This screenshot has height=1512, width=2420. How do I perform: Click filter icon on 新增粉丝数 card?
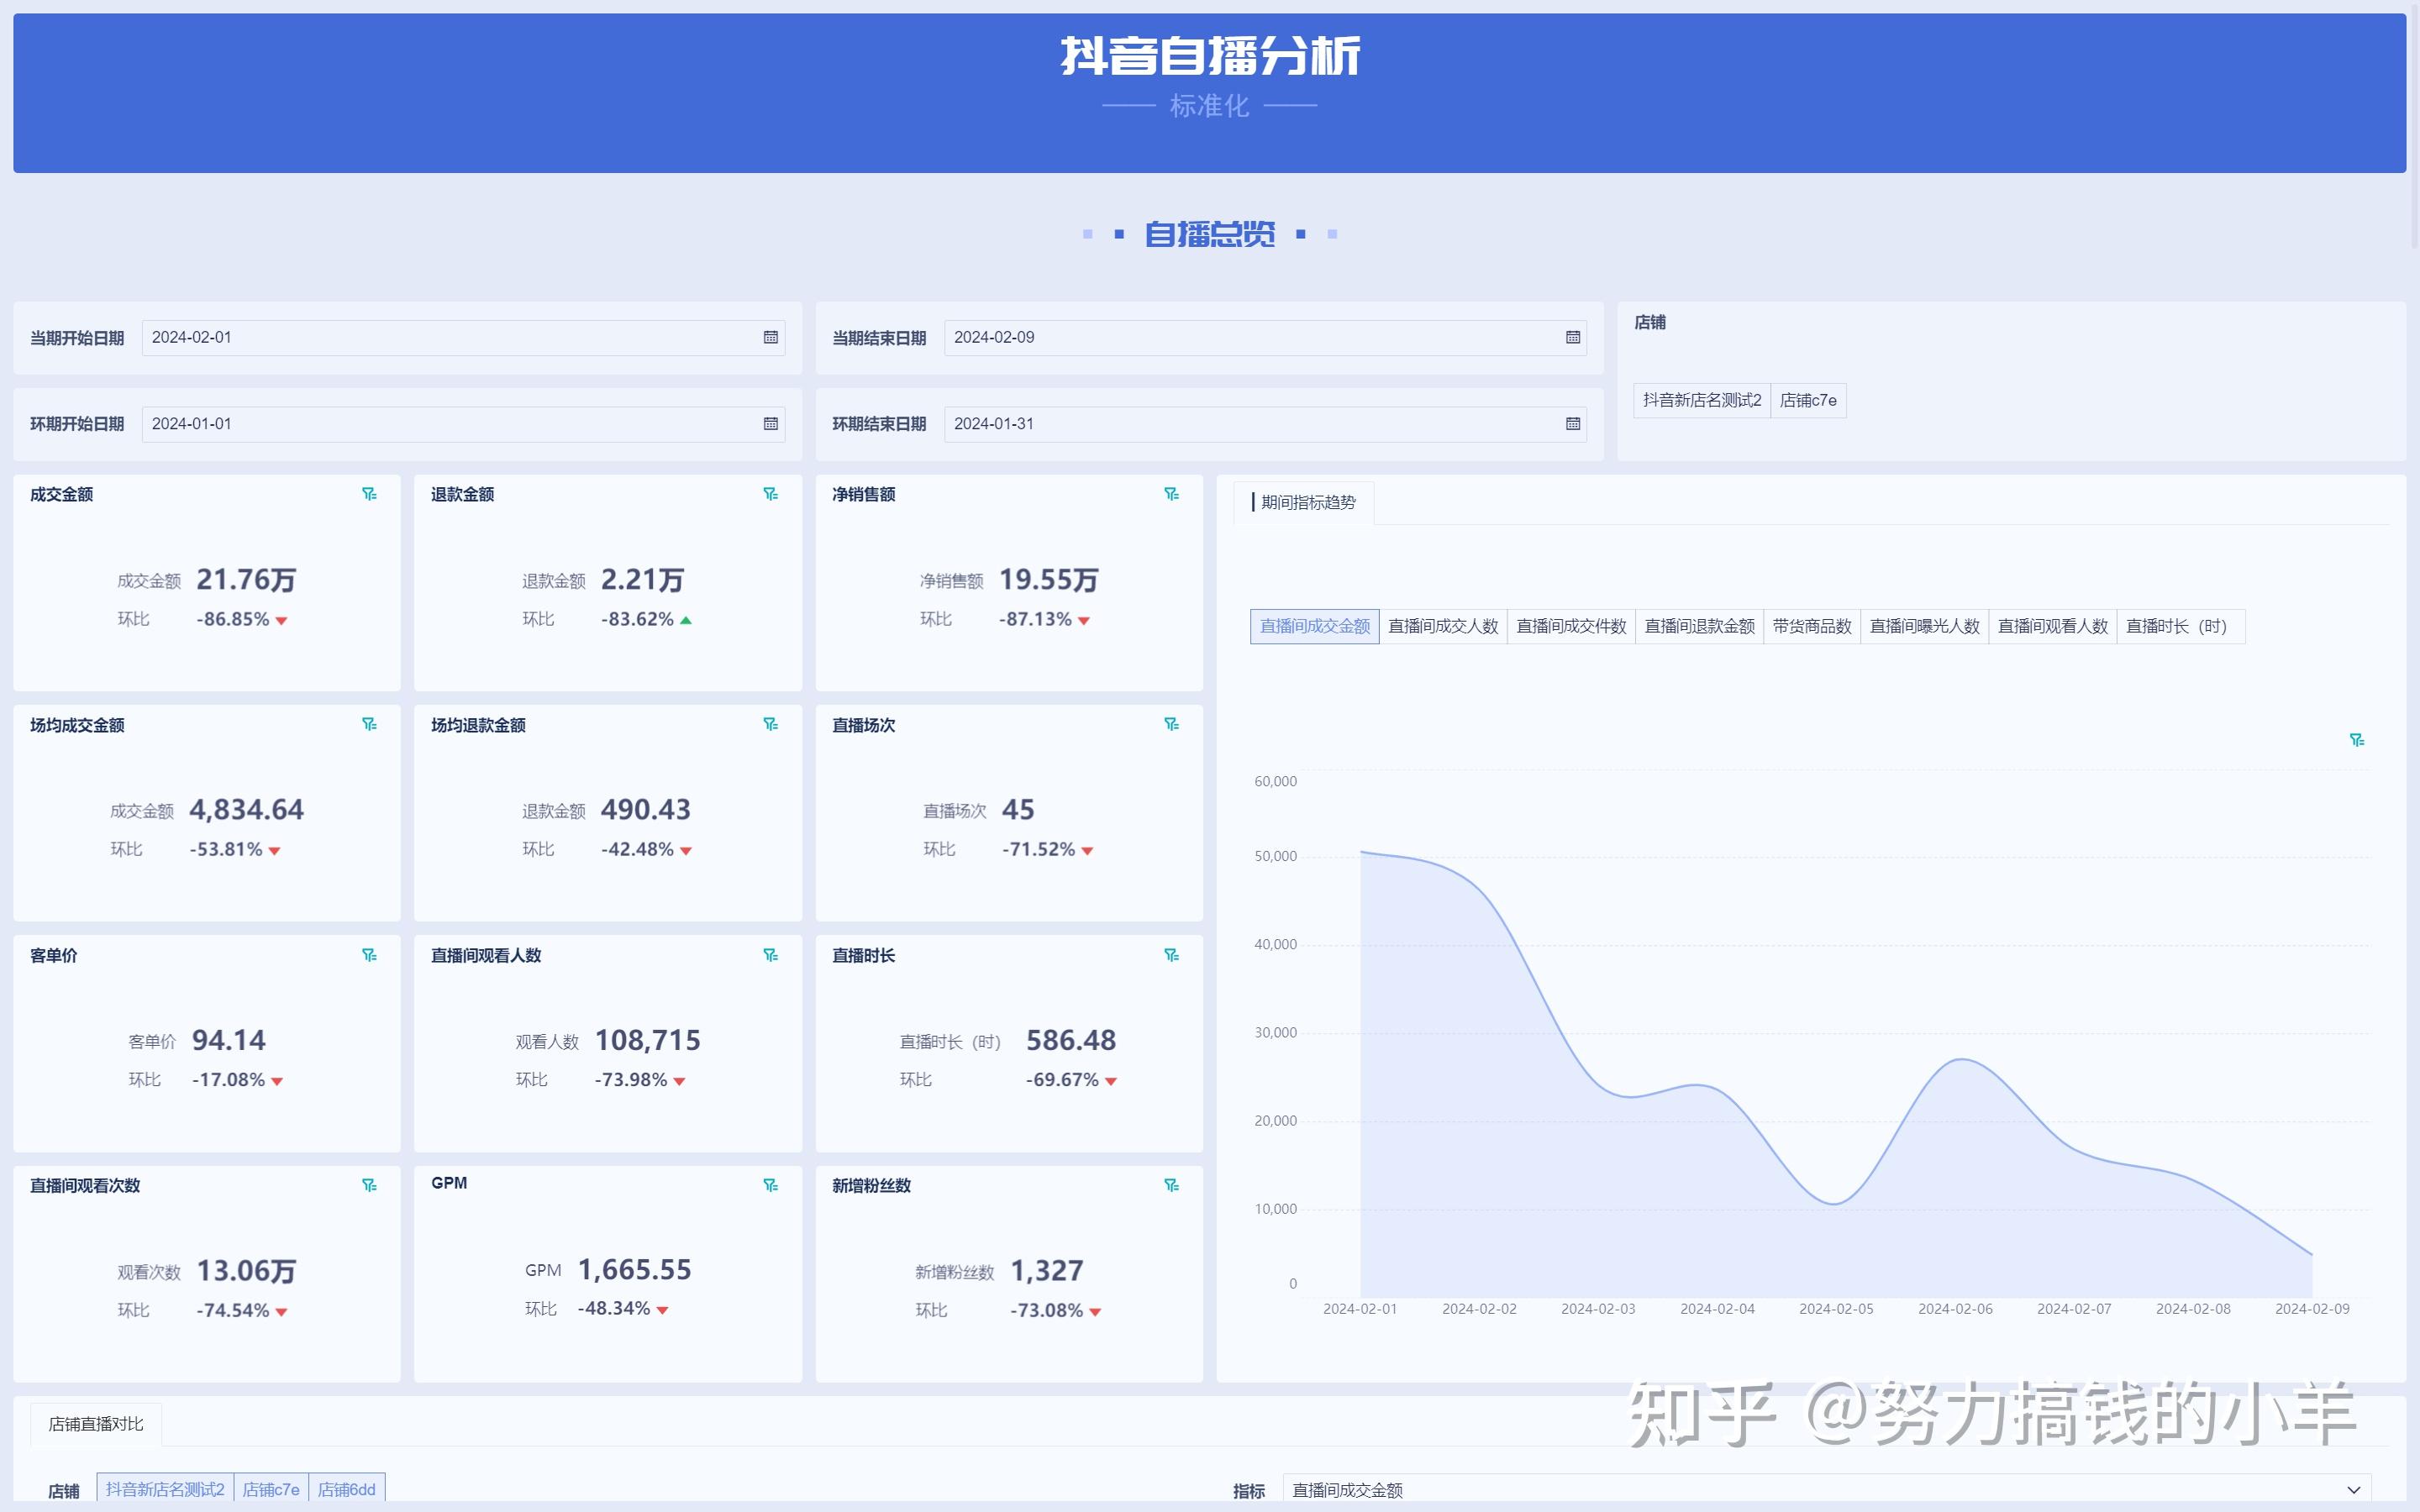(1171, 1185)
